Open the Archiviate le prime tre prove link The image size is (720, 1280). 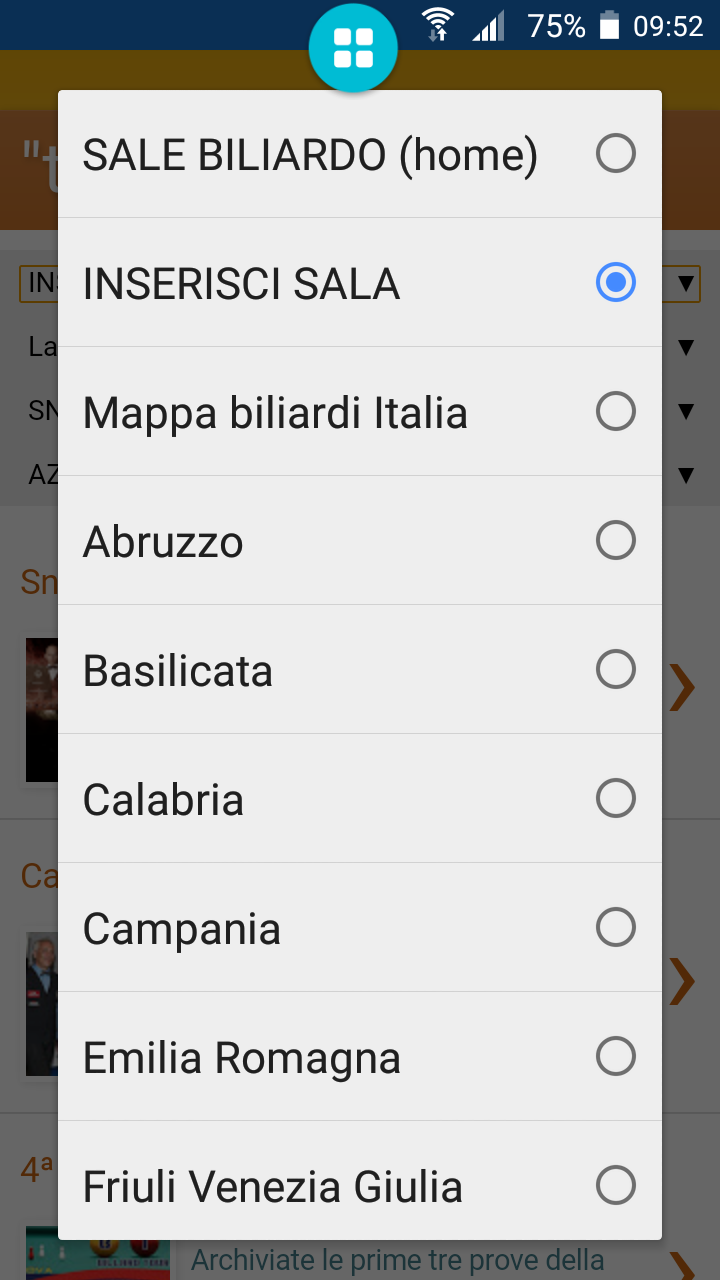[x=397, y=1260]
